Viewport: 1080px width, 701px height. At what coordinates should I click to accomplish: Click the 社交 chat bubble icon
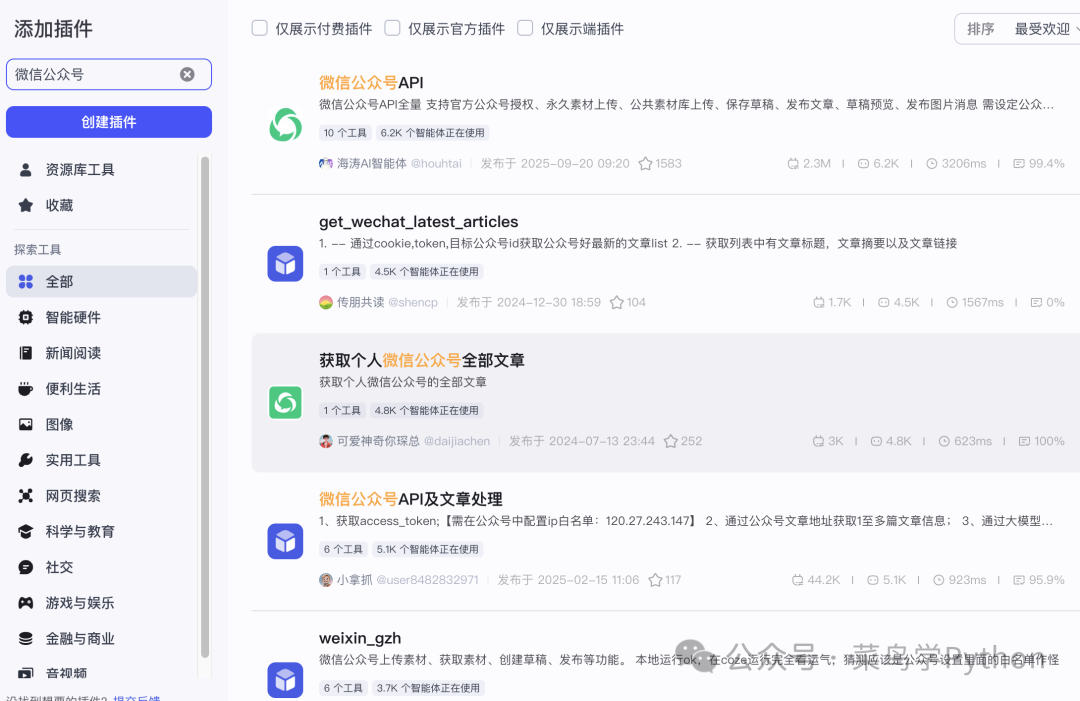25,567
